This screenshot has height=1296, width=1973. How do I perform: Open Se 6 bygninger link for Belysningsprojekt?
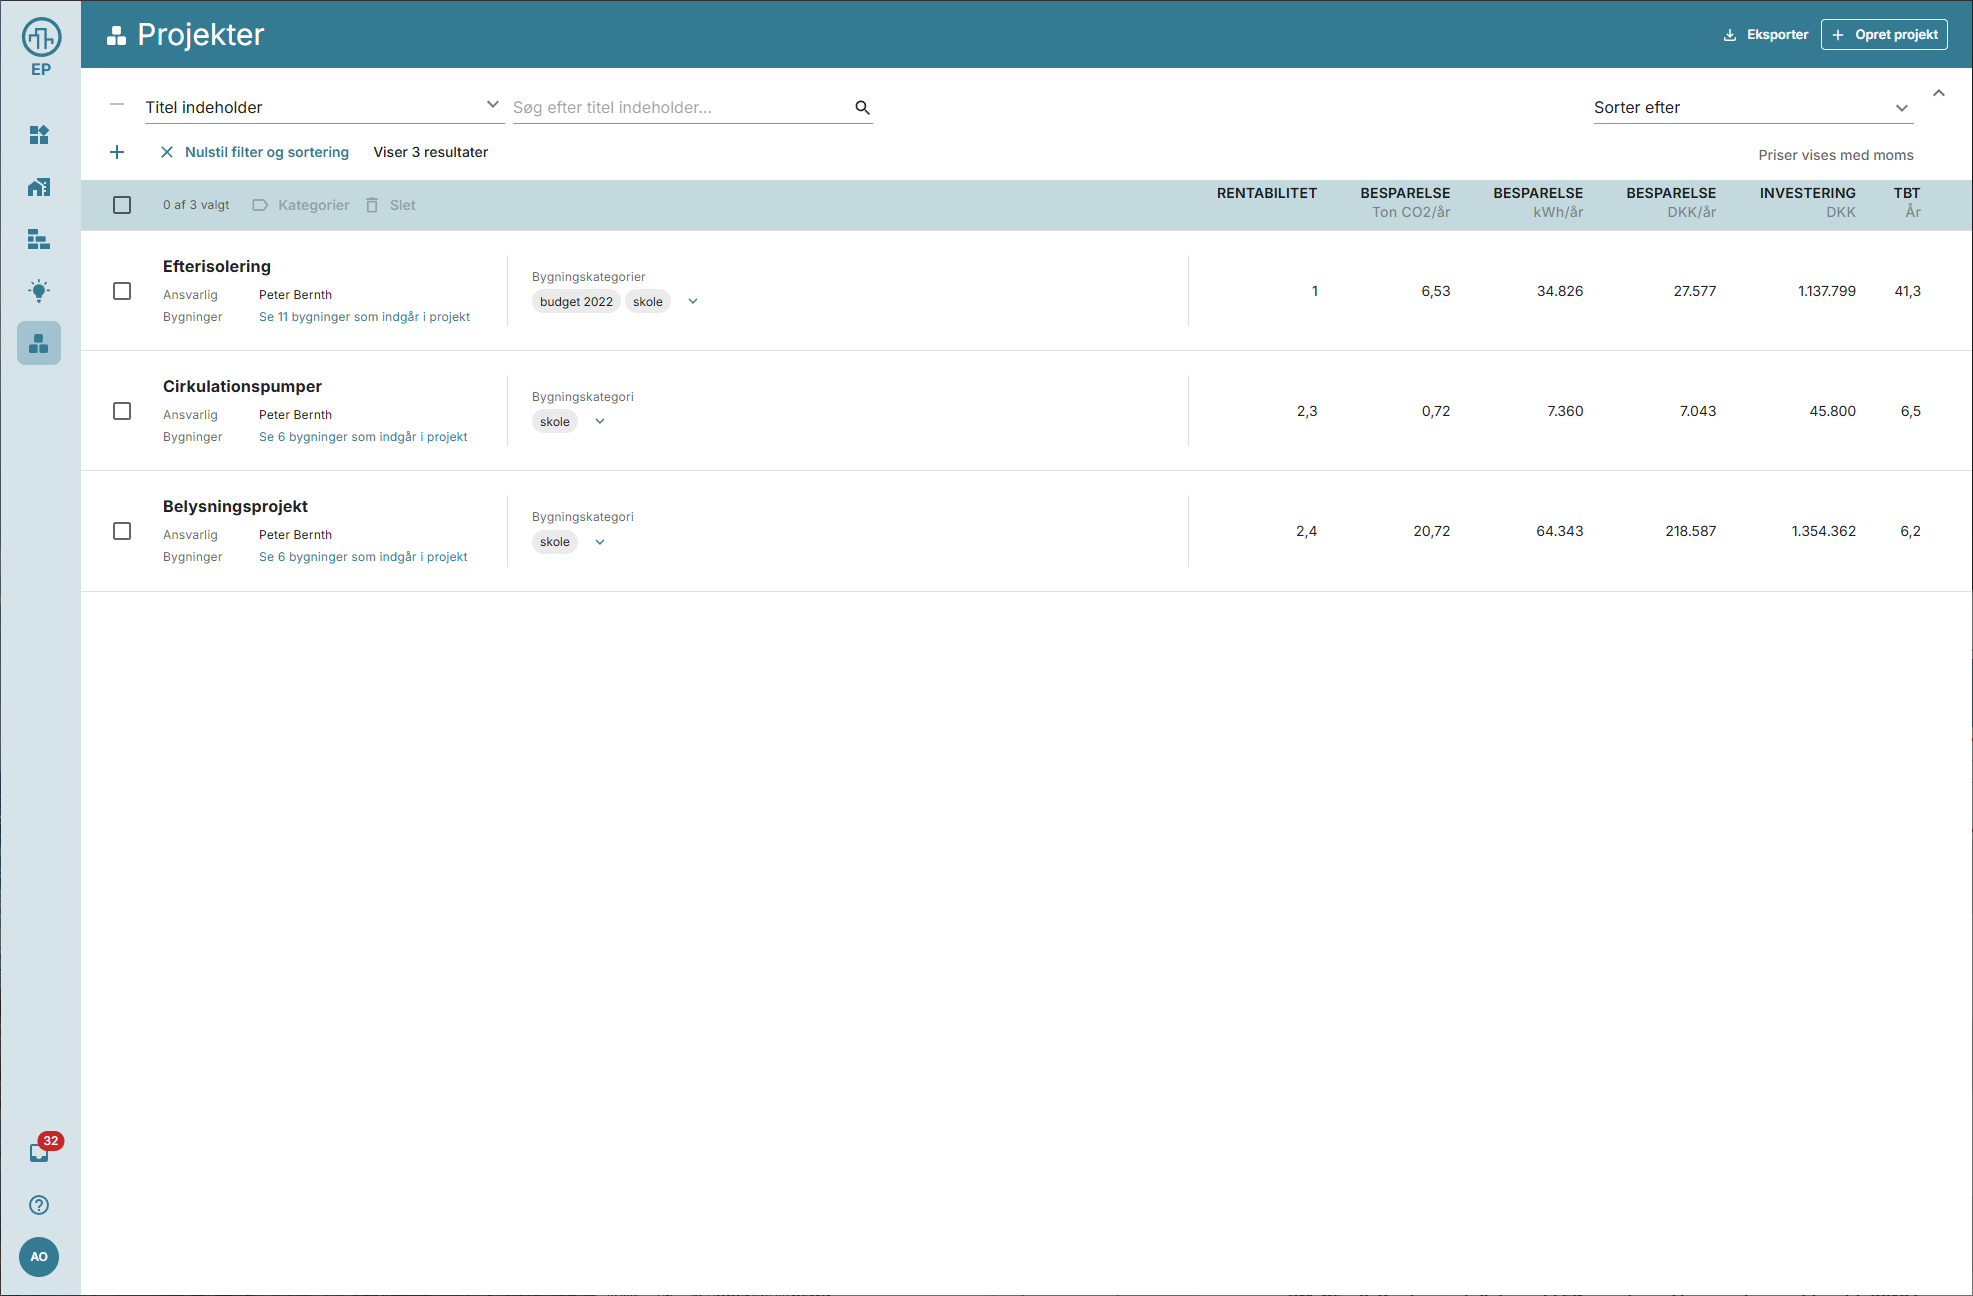click(363, 557)
